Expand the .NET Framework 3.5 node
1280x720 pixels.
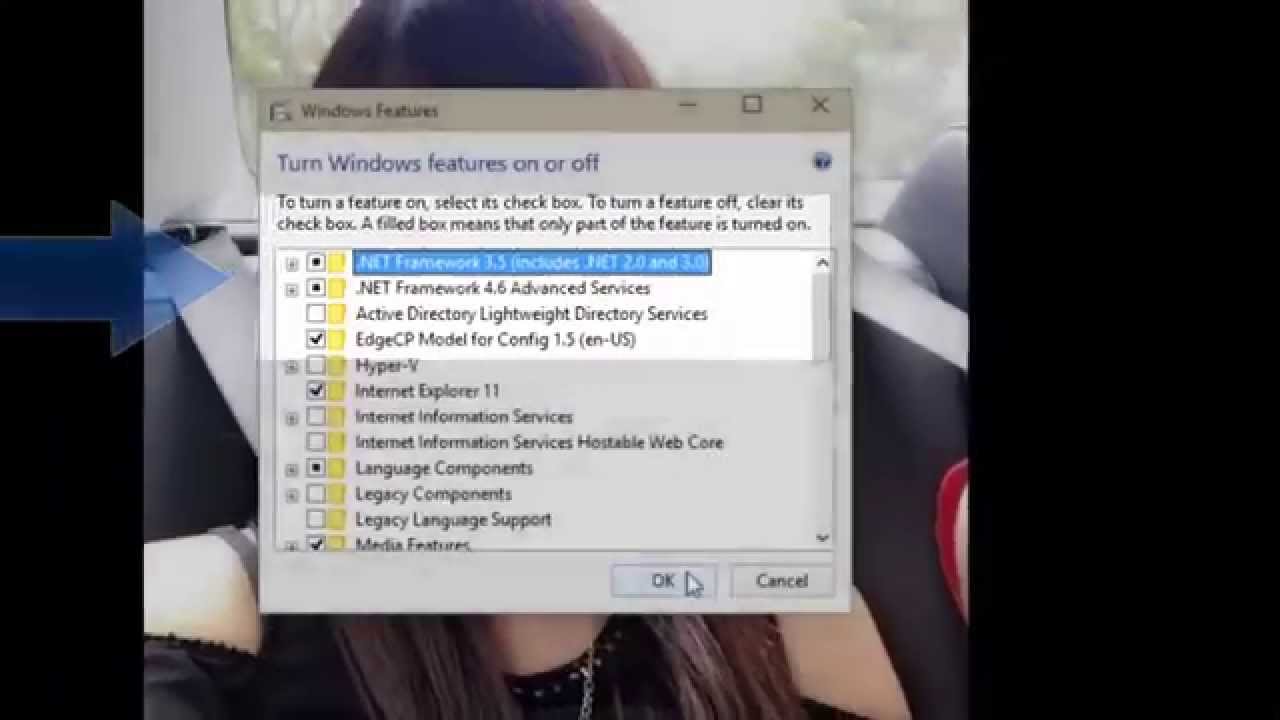coord(292,264)
